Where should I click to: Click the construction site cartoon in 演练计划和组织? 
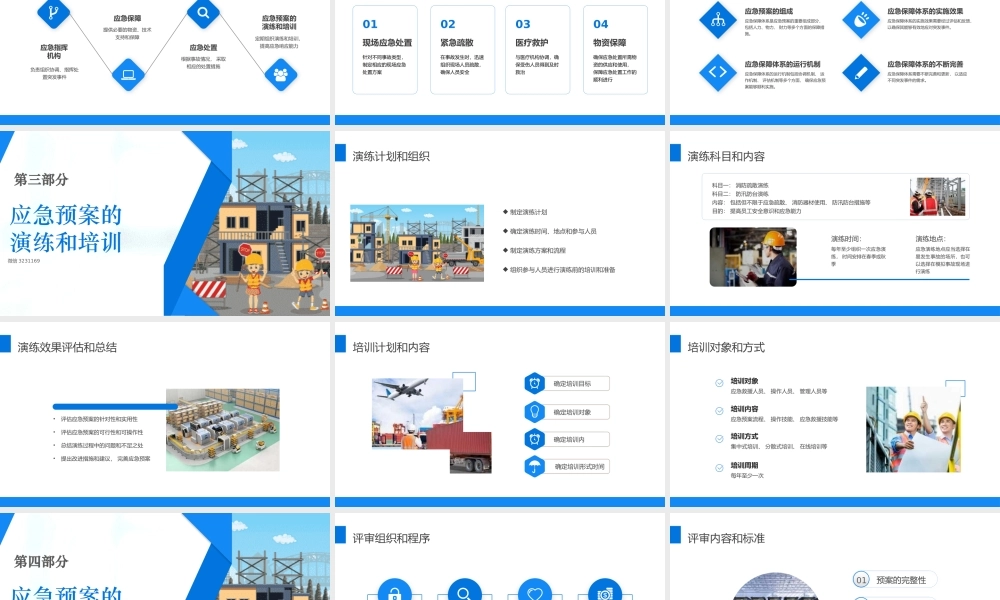tap(417, 243)
